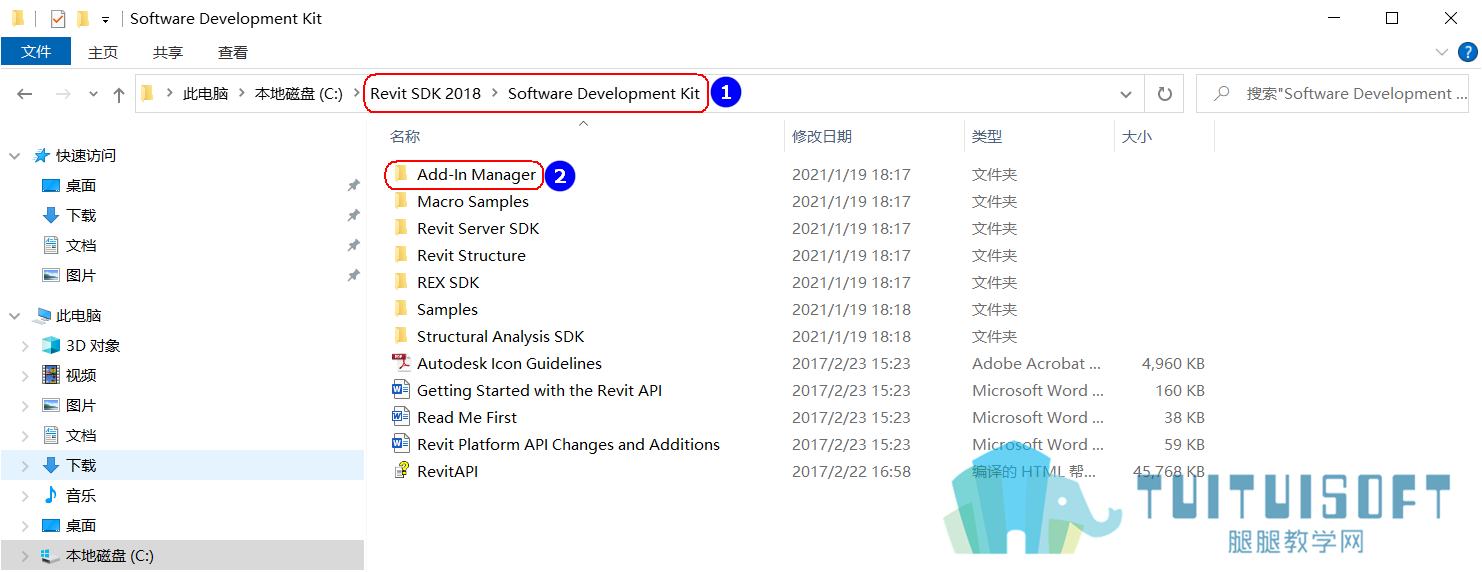Click the New folder quick access icon
The image size is (1482, 572).
(x=83, y=18)
